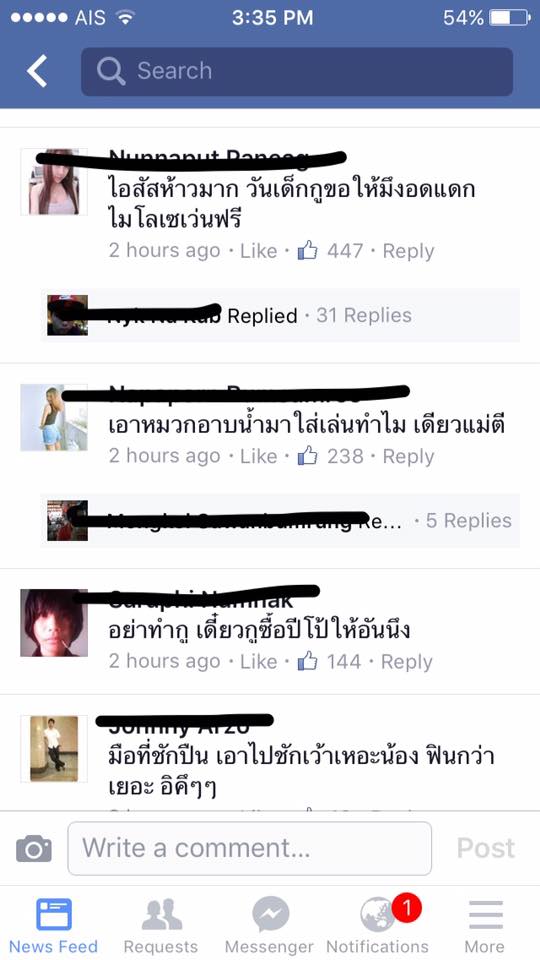Click the Post button
The width and height of the screenshot is (540, 960).
pyautogui.click(x=486, y=849)
